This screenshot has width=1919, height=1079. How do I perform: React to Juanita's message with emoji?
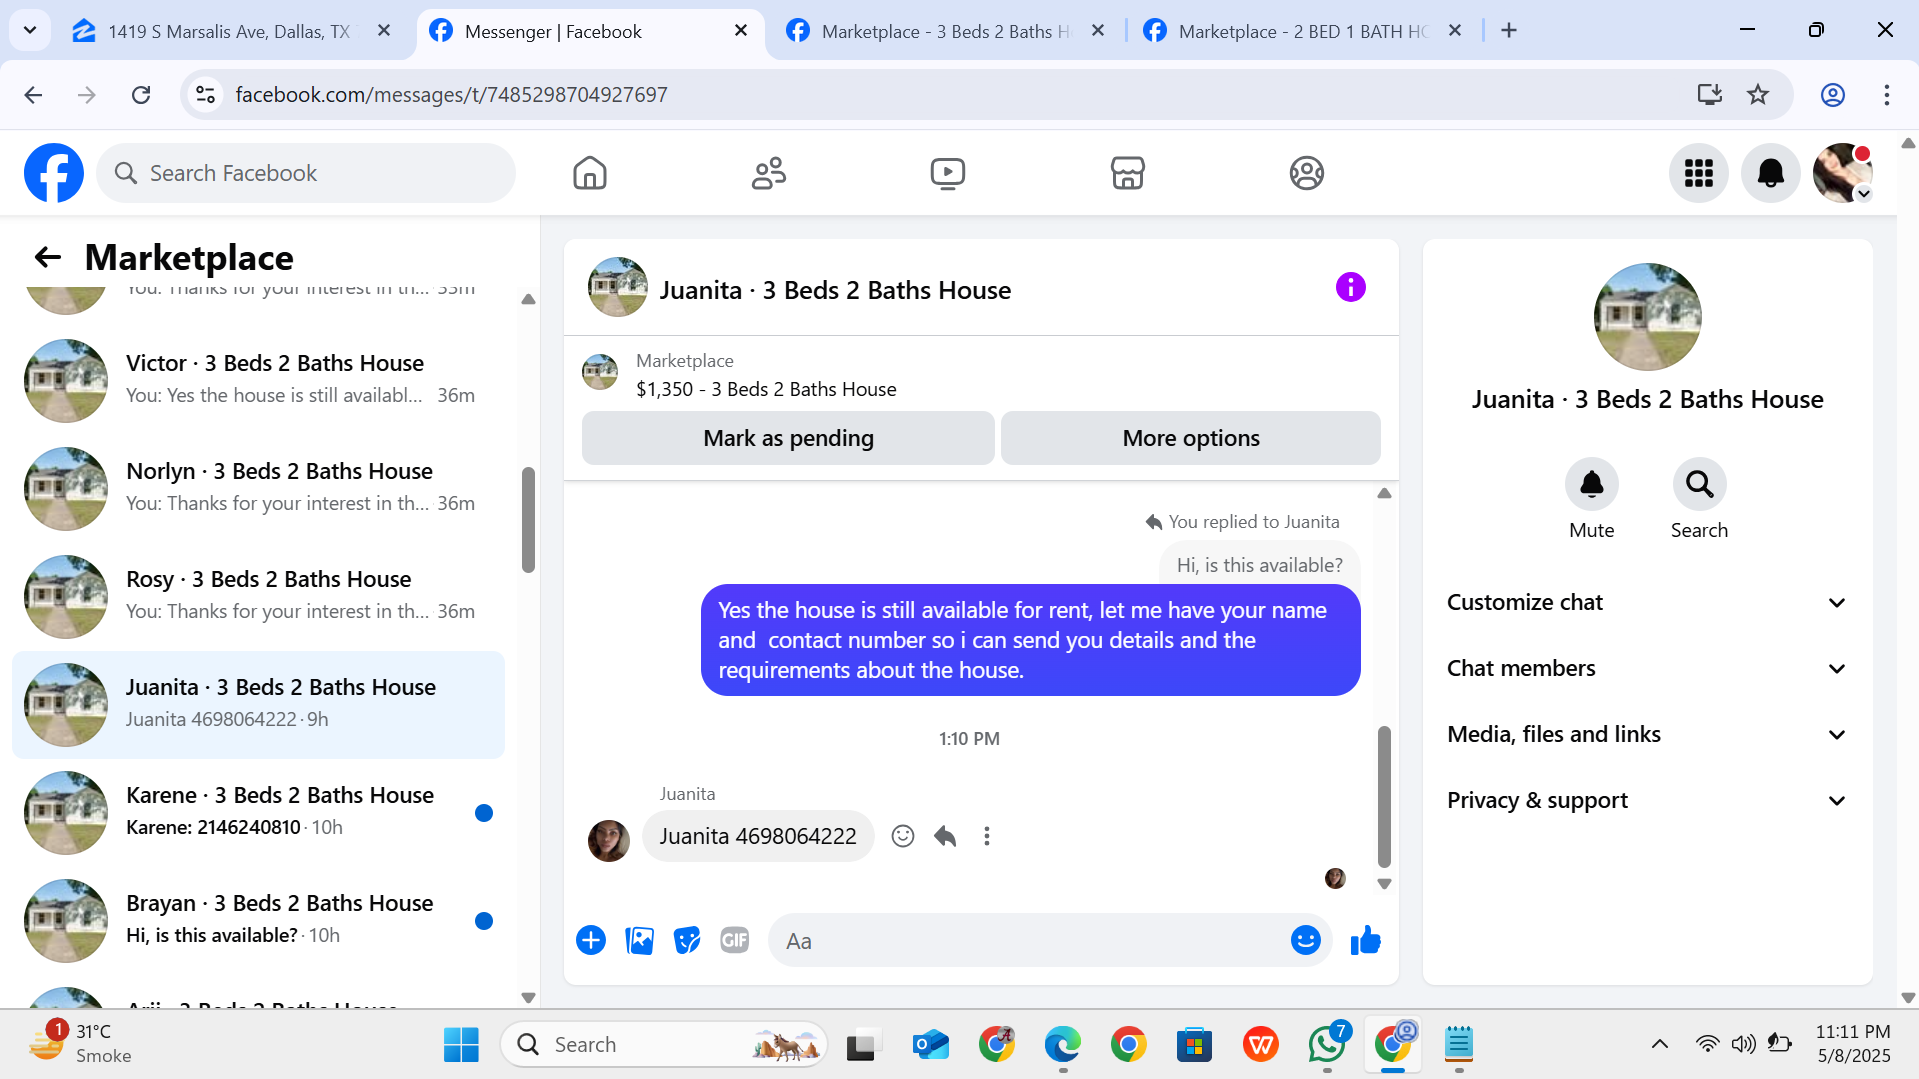(903, 836)
